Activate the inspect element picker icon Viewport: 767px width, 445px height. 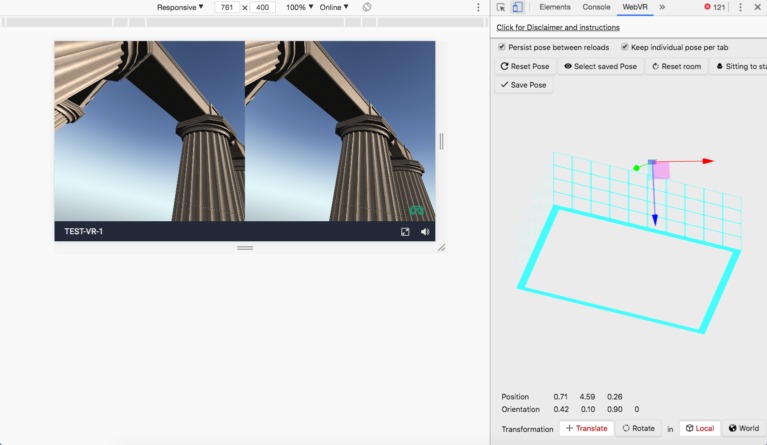pyautogui.click(x=500, y=7)
